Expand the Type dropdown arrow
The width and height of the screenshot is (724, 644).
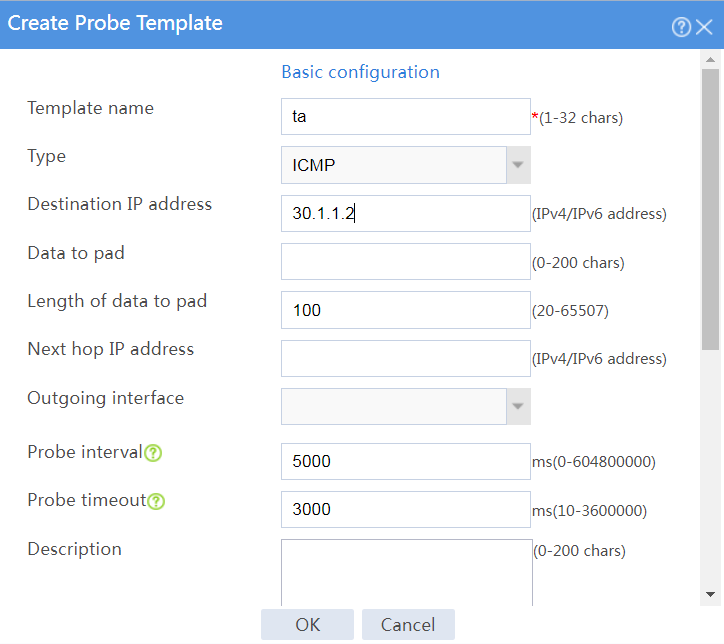coord(518,165)
